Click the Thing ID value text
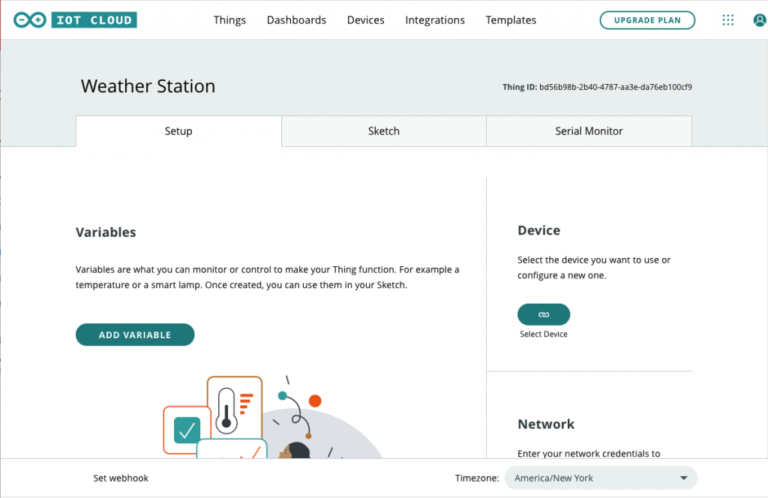Viewport: 768px width, 498px height. (615, 87)
